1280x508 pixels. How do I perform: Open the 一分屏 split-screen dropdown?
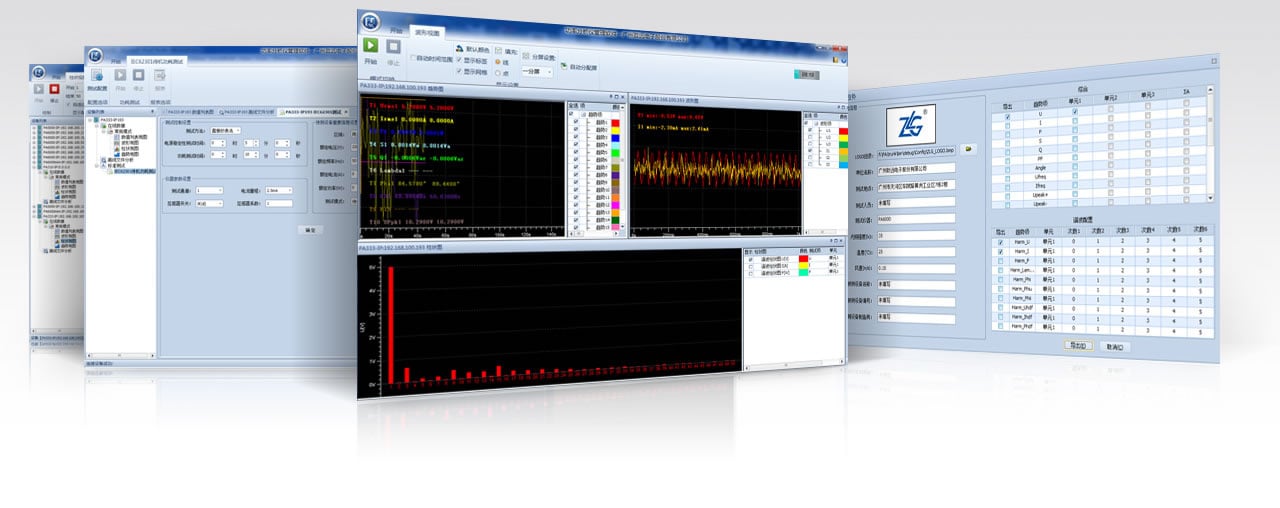coord(537,72)
